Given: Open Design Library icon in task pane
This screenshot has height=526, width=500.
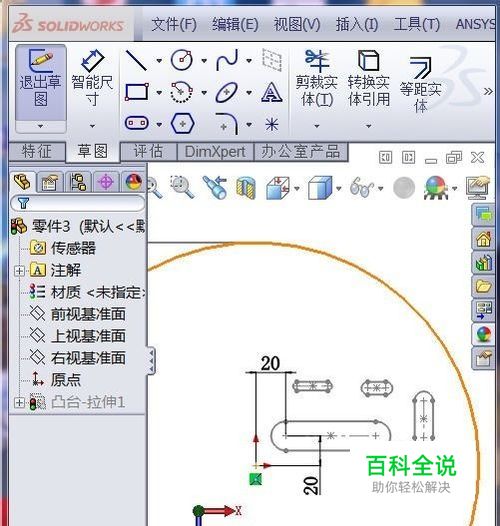Looking at the screenshot, I should tap(483, 262).
